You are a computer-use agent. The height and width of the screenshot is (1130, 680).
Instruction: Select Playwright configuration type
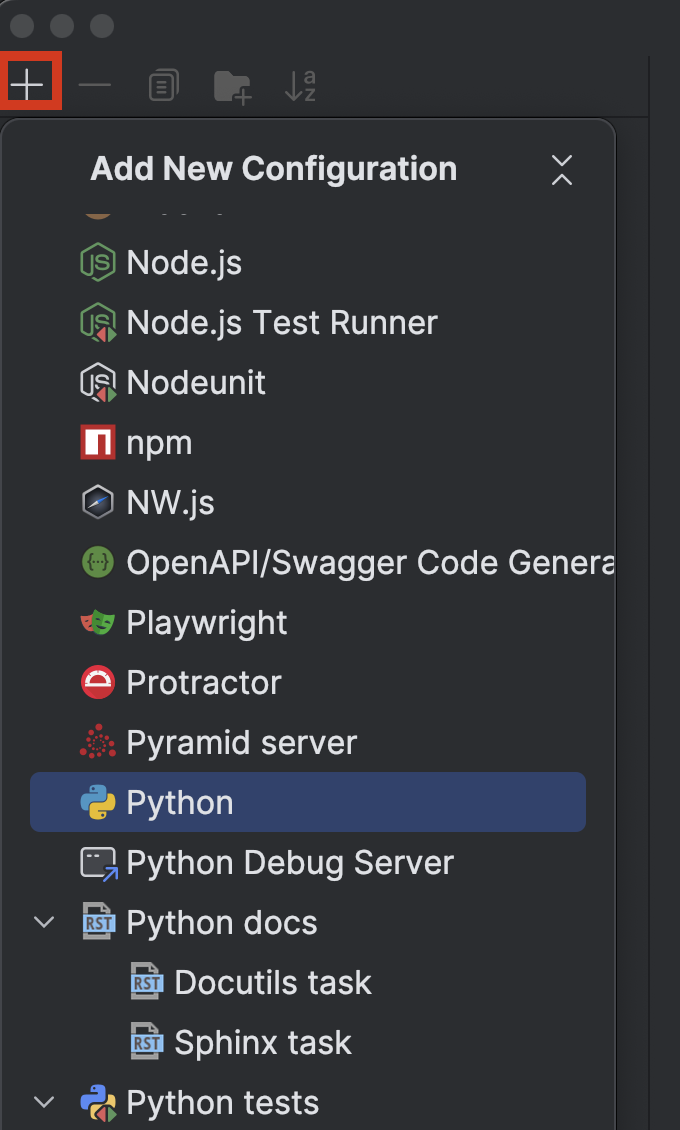click(308, 623)
